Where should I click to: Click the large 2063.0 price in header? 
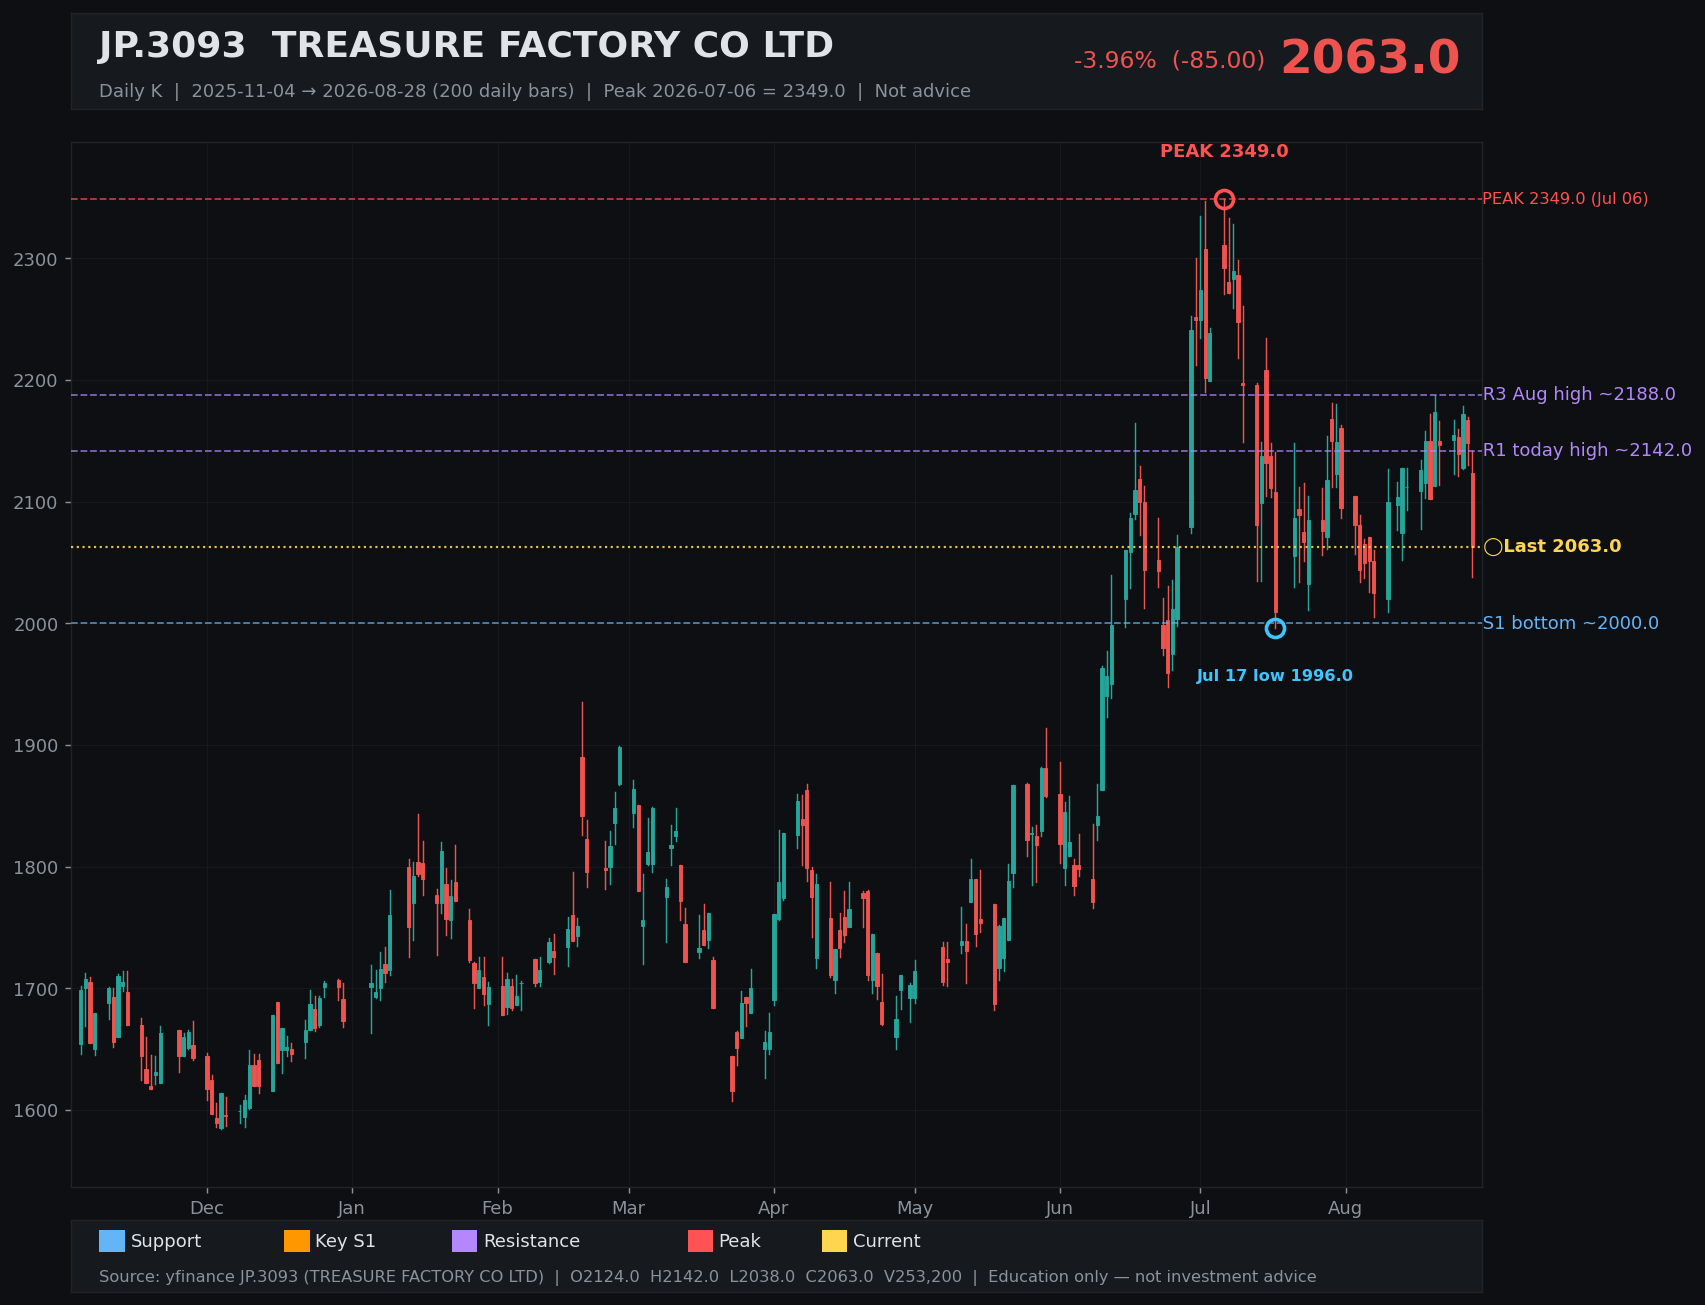point(1370,58)
